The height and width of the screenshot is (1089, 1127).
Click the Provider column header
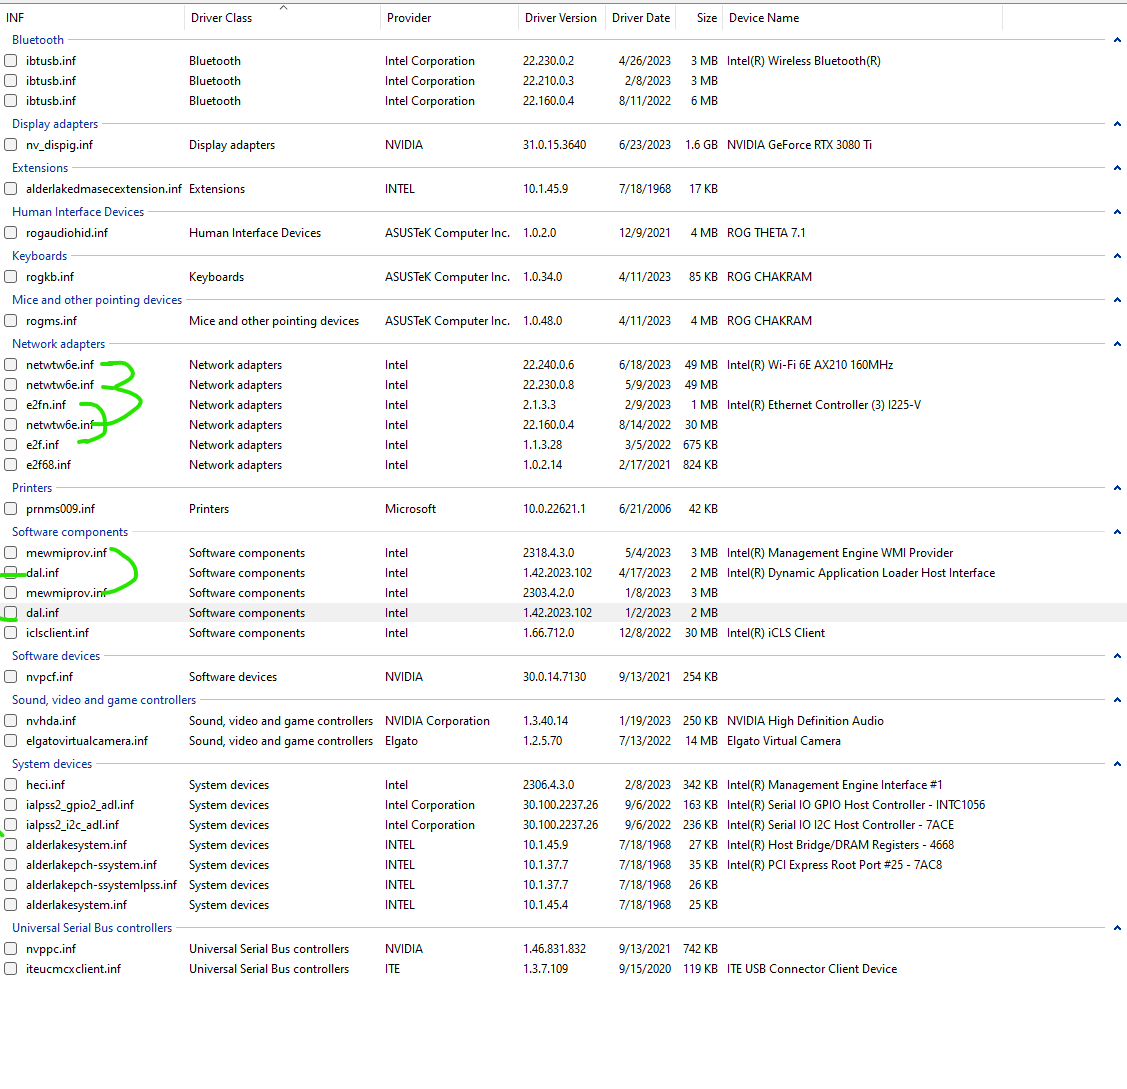point(409,18)
